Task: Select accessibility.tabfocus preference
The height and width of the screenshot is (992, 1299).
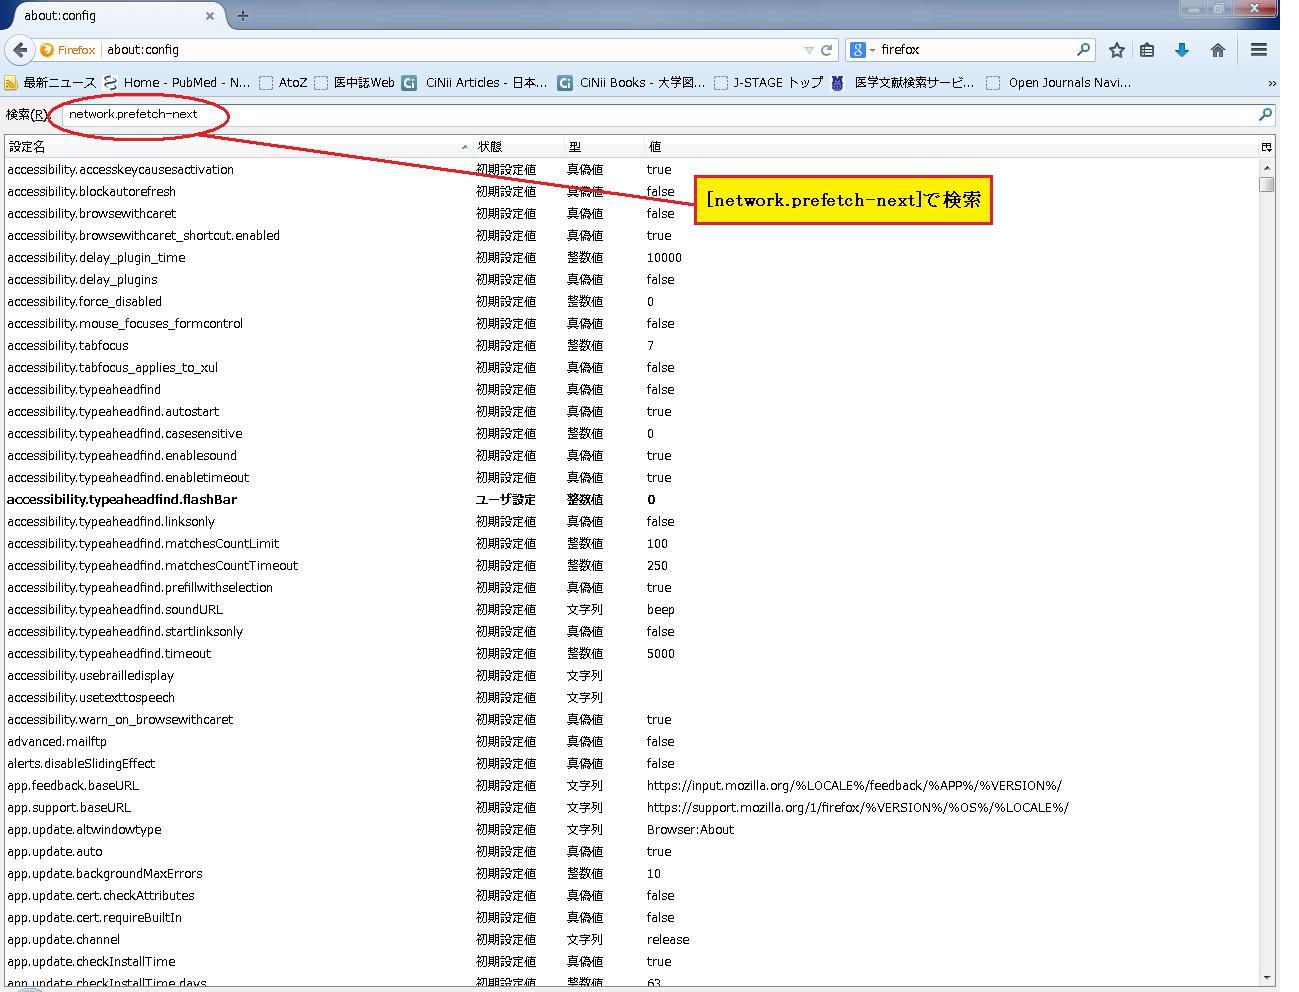Action: coord(631,346)
